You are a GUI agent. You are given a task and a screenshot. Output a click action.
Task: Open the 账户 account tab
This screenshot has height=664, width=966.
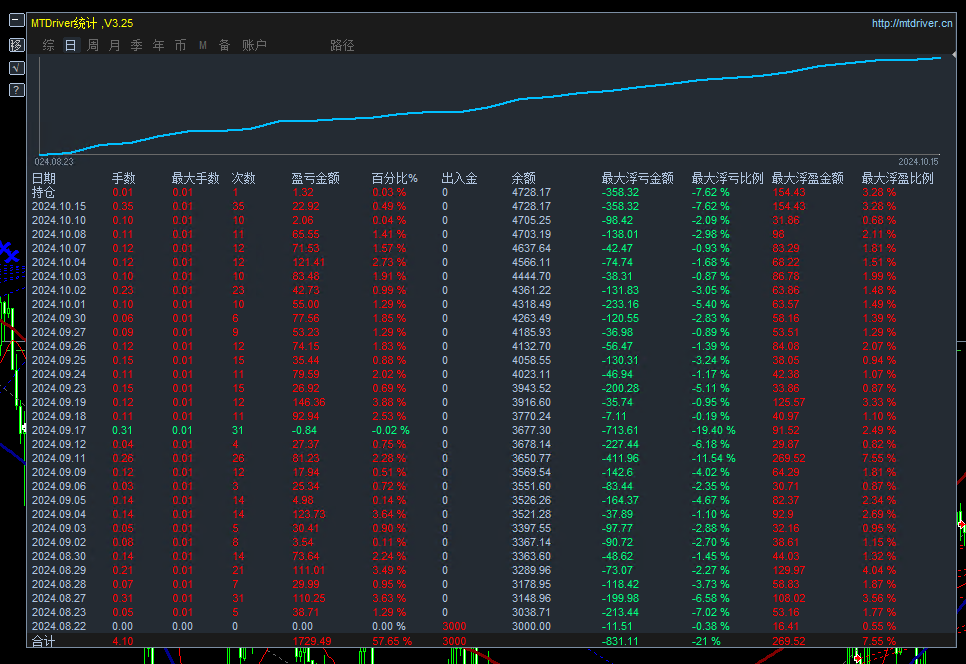pos(254,45)
